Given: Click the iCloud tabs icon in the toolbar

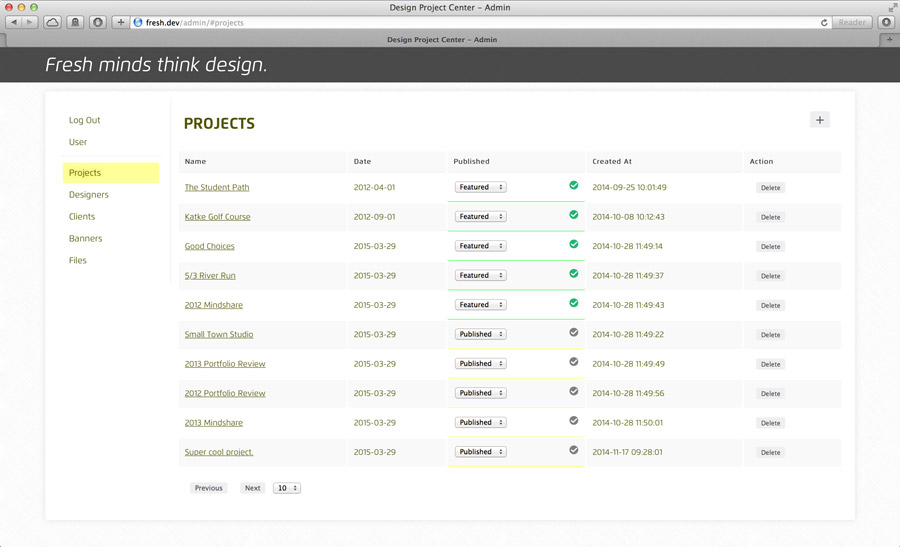Looking at the screenshot, I should [x=52, y=22].
